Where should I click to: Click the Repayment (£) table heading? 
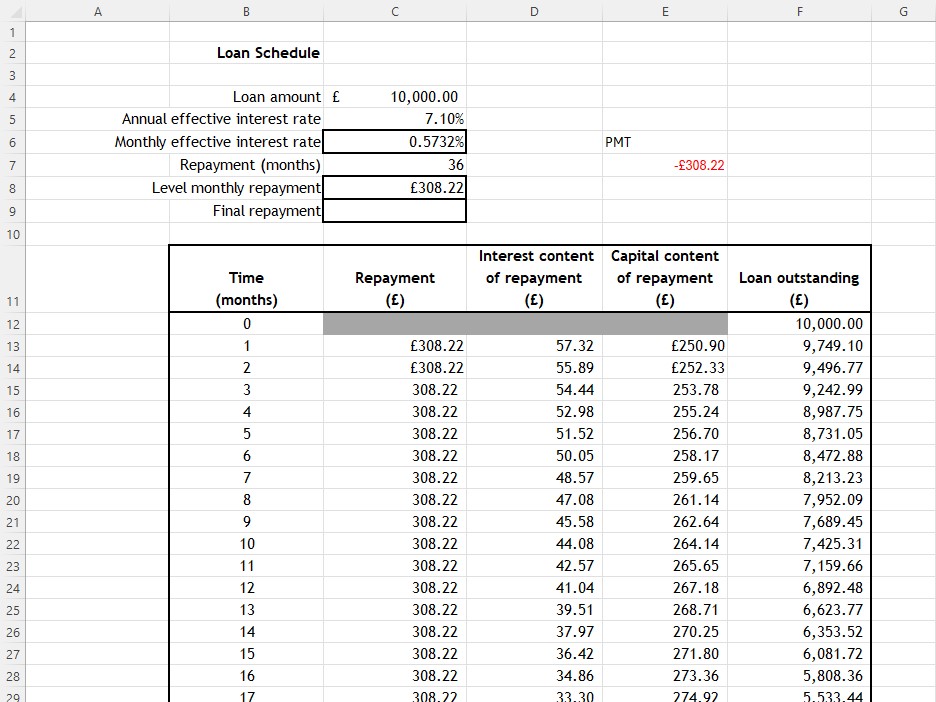coord(395,289)
